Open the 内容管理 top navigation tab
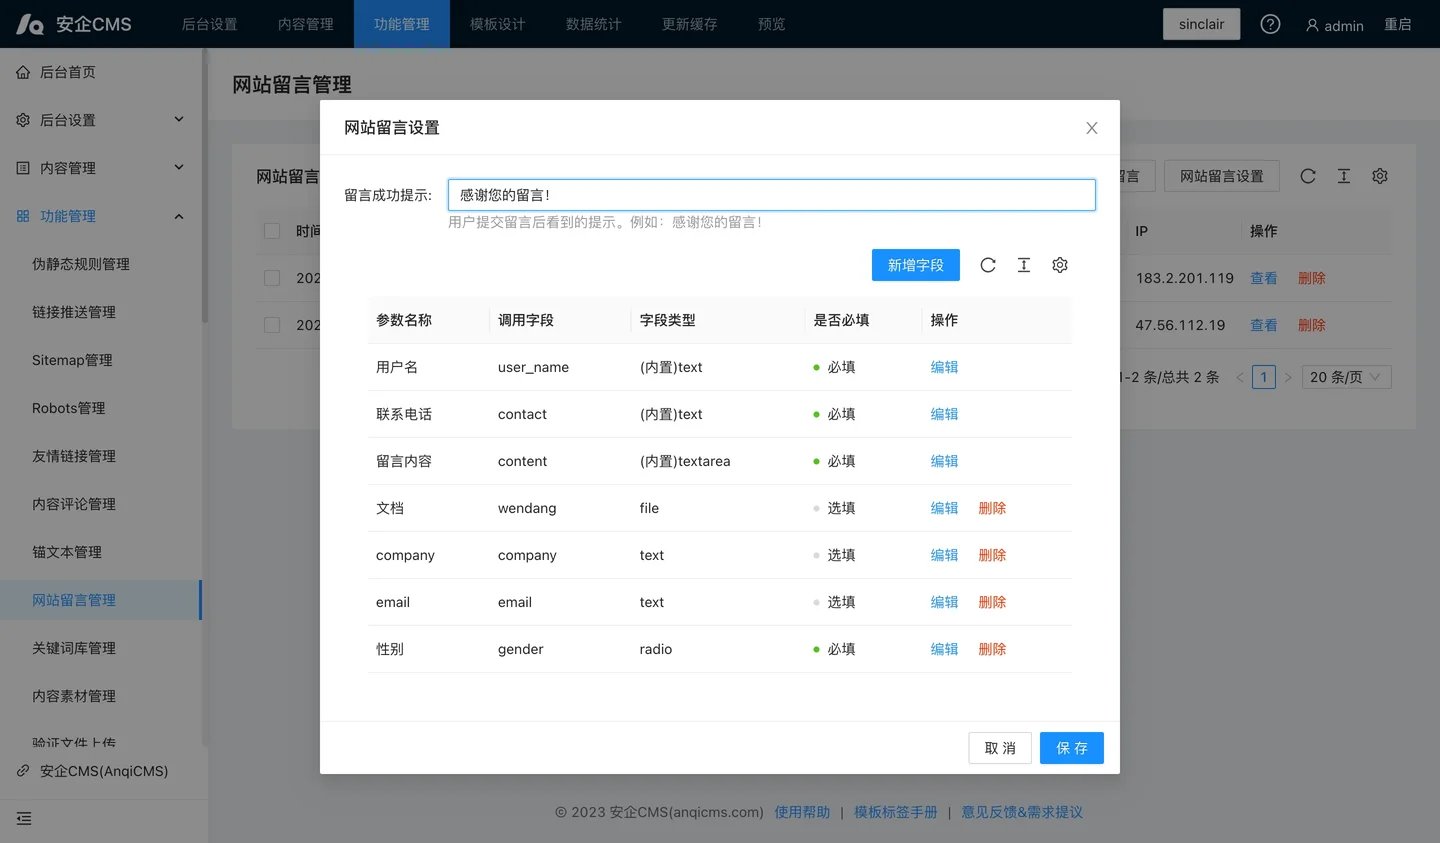 coord(306,24)
